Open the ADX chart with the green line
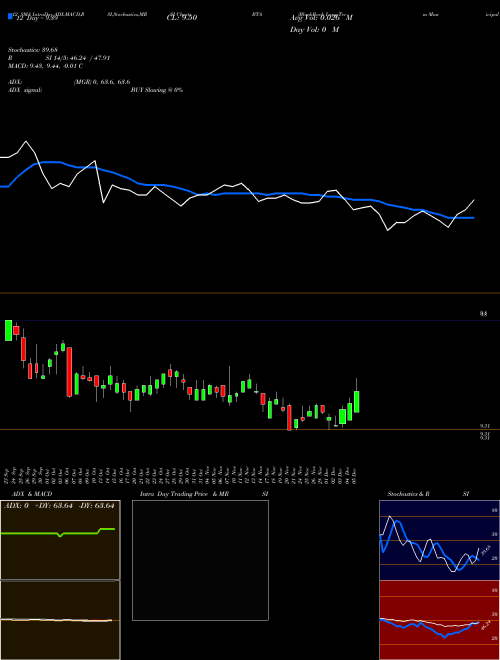Viewport: 500px width, 660px height. (x=60, y=540)
